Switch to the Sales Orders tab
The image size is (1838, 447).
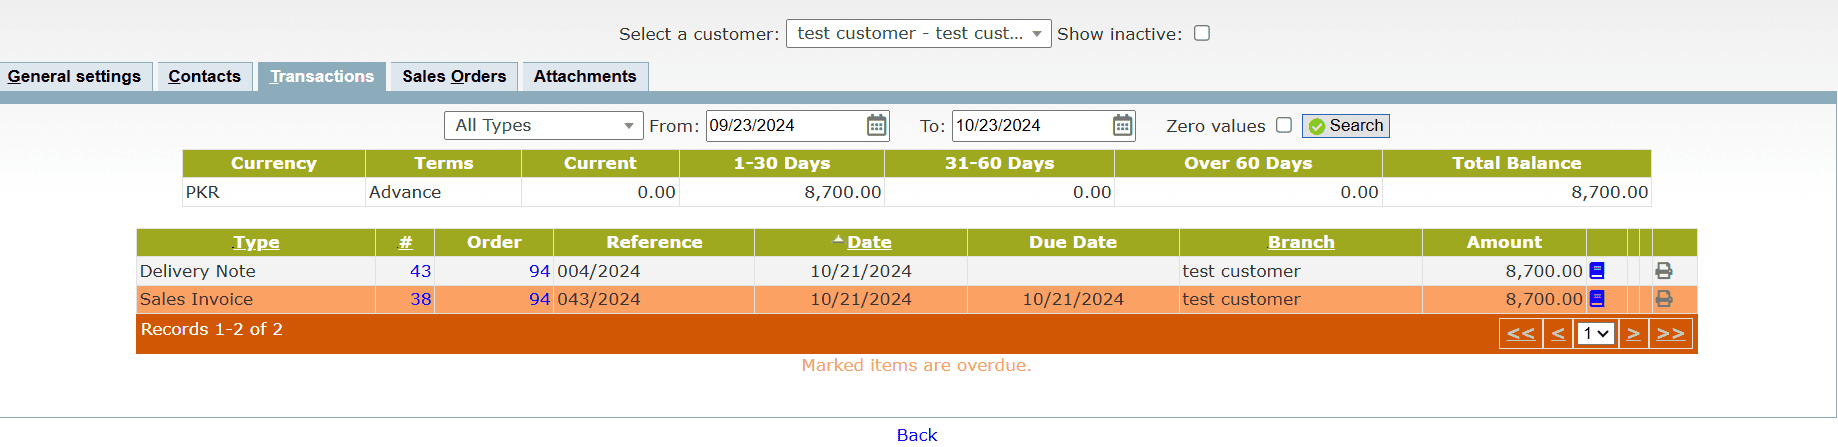pyautogui.click(x=454, y=77)
